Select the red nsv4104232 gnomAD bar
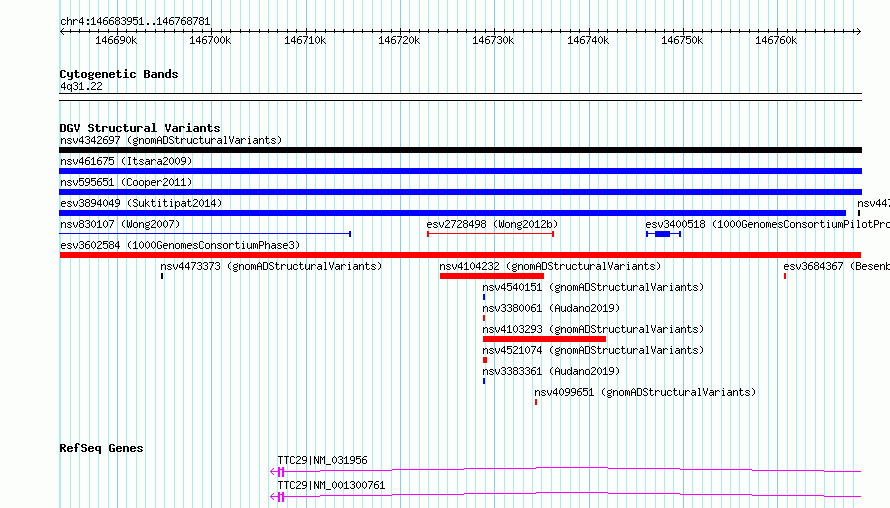This screenshot has height=508, width=890. (492, 276)
